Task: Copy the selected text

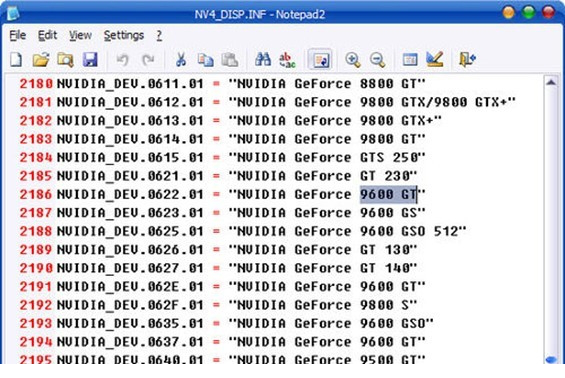Action: (205, 59)
